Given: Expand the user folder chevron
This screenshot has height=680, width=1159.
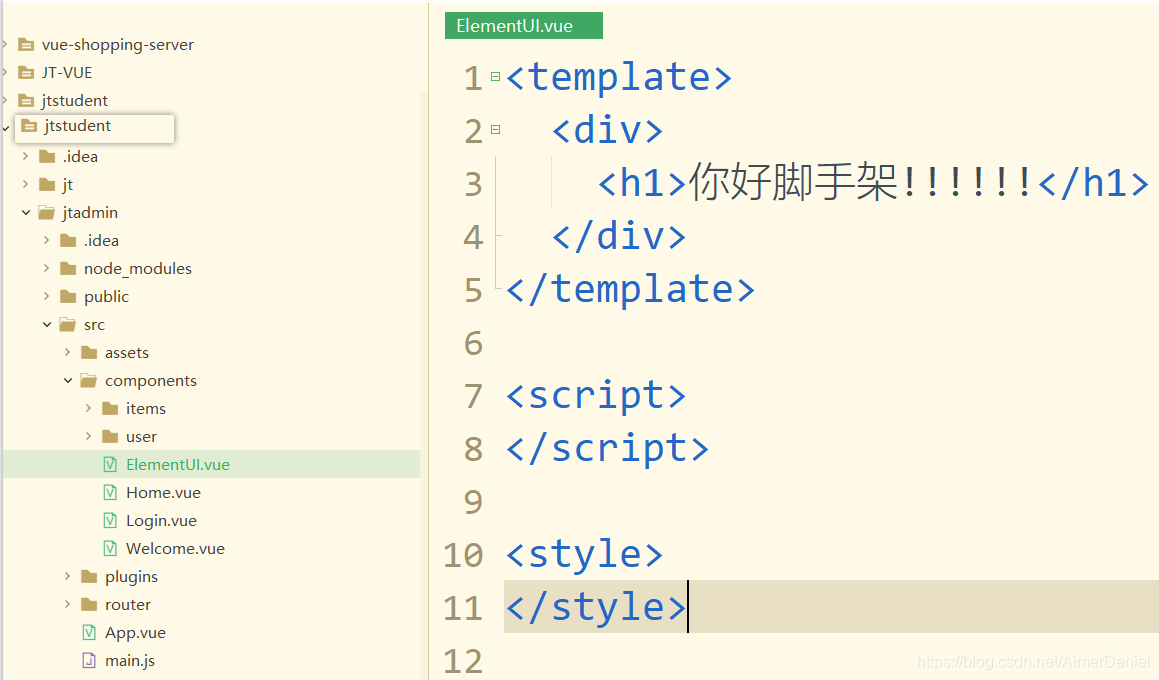Looking at the screenshot, I should 88,437.
